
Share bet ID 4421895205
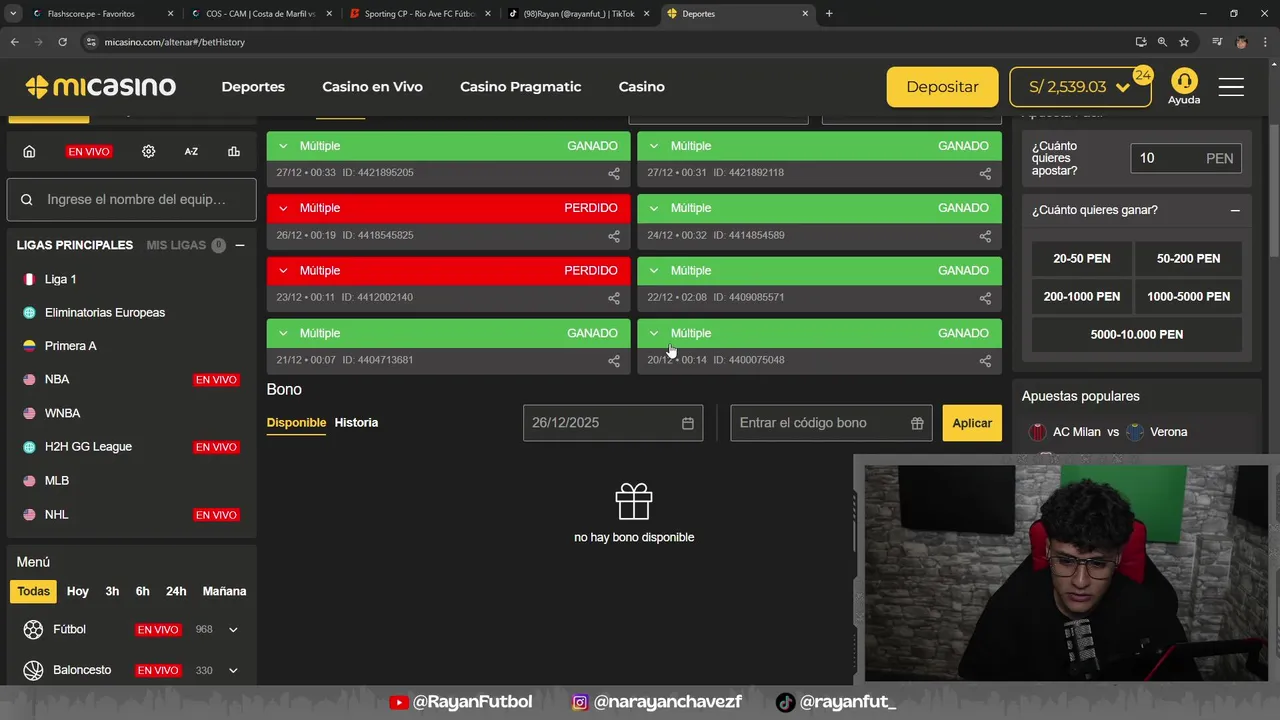click(614, 174)
